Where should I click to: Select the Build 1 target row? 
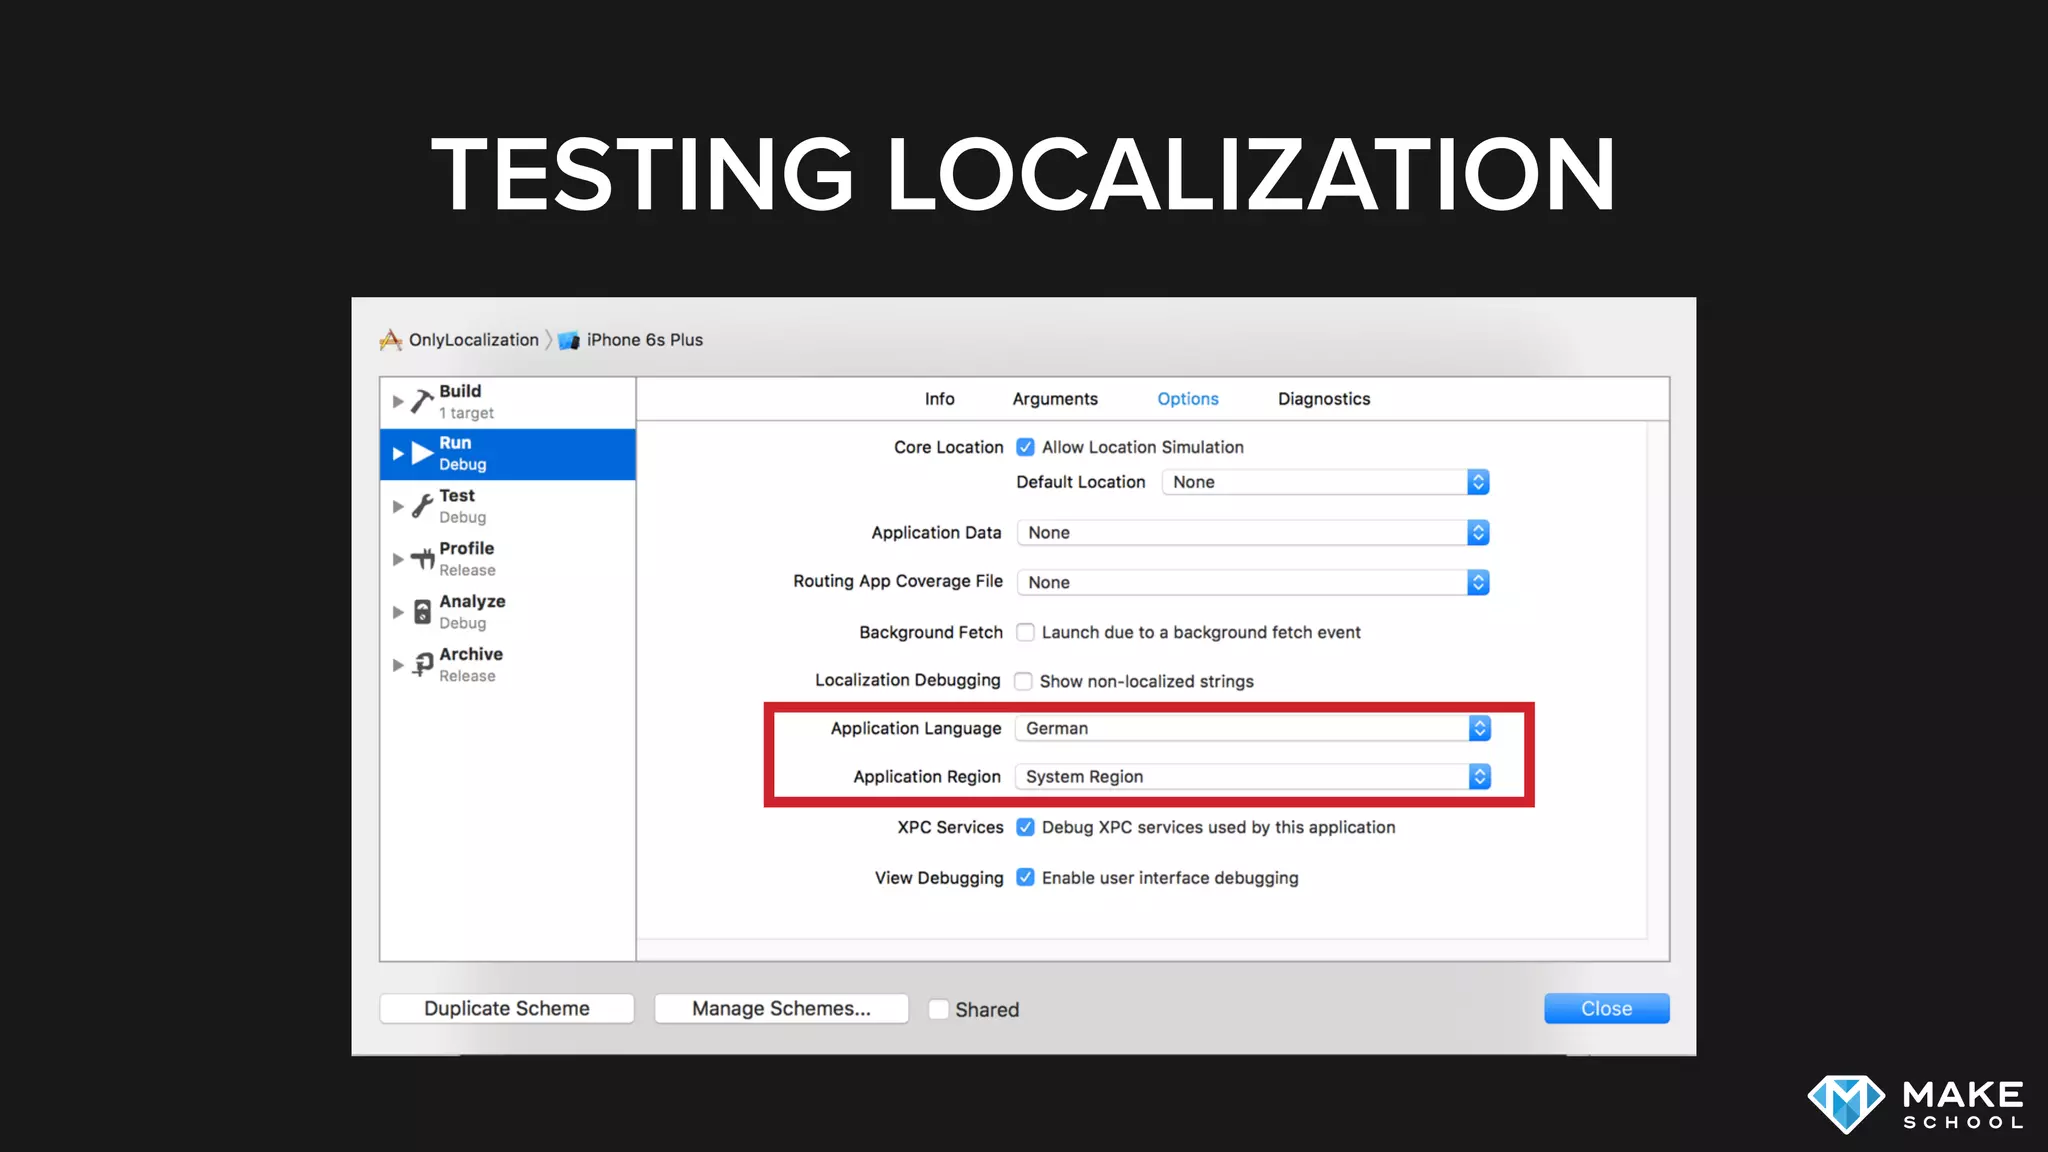point(508,402)
